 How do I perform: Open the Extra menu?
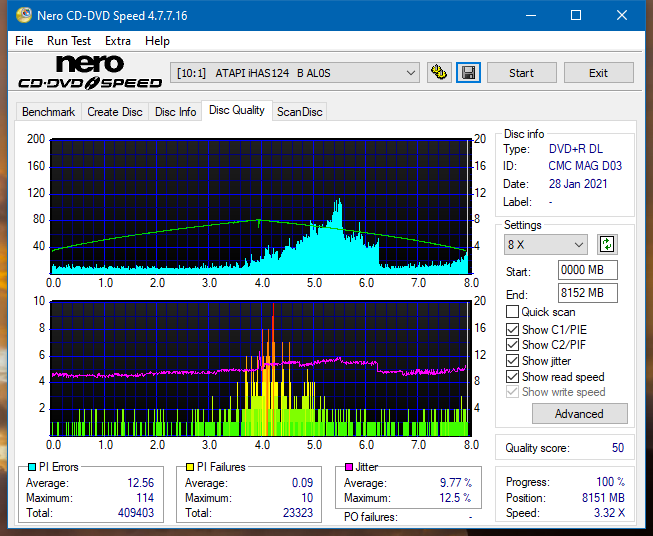(118, 41)
